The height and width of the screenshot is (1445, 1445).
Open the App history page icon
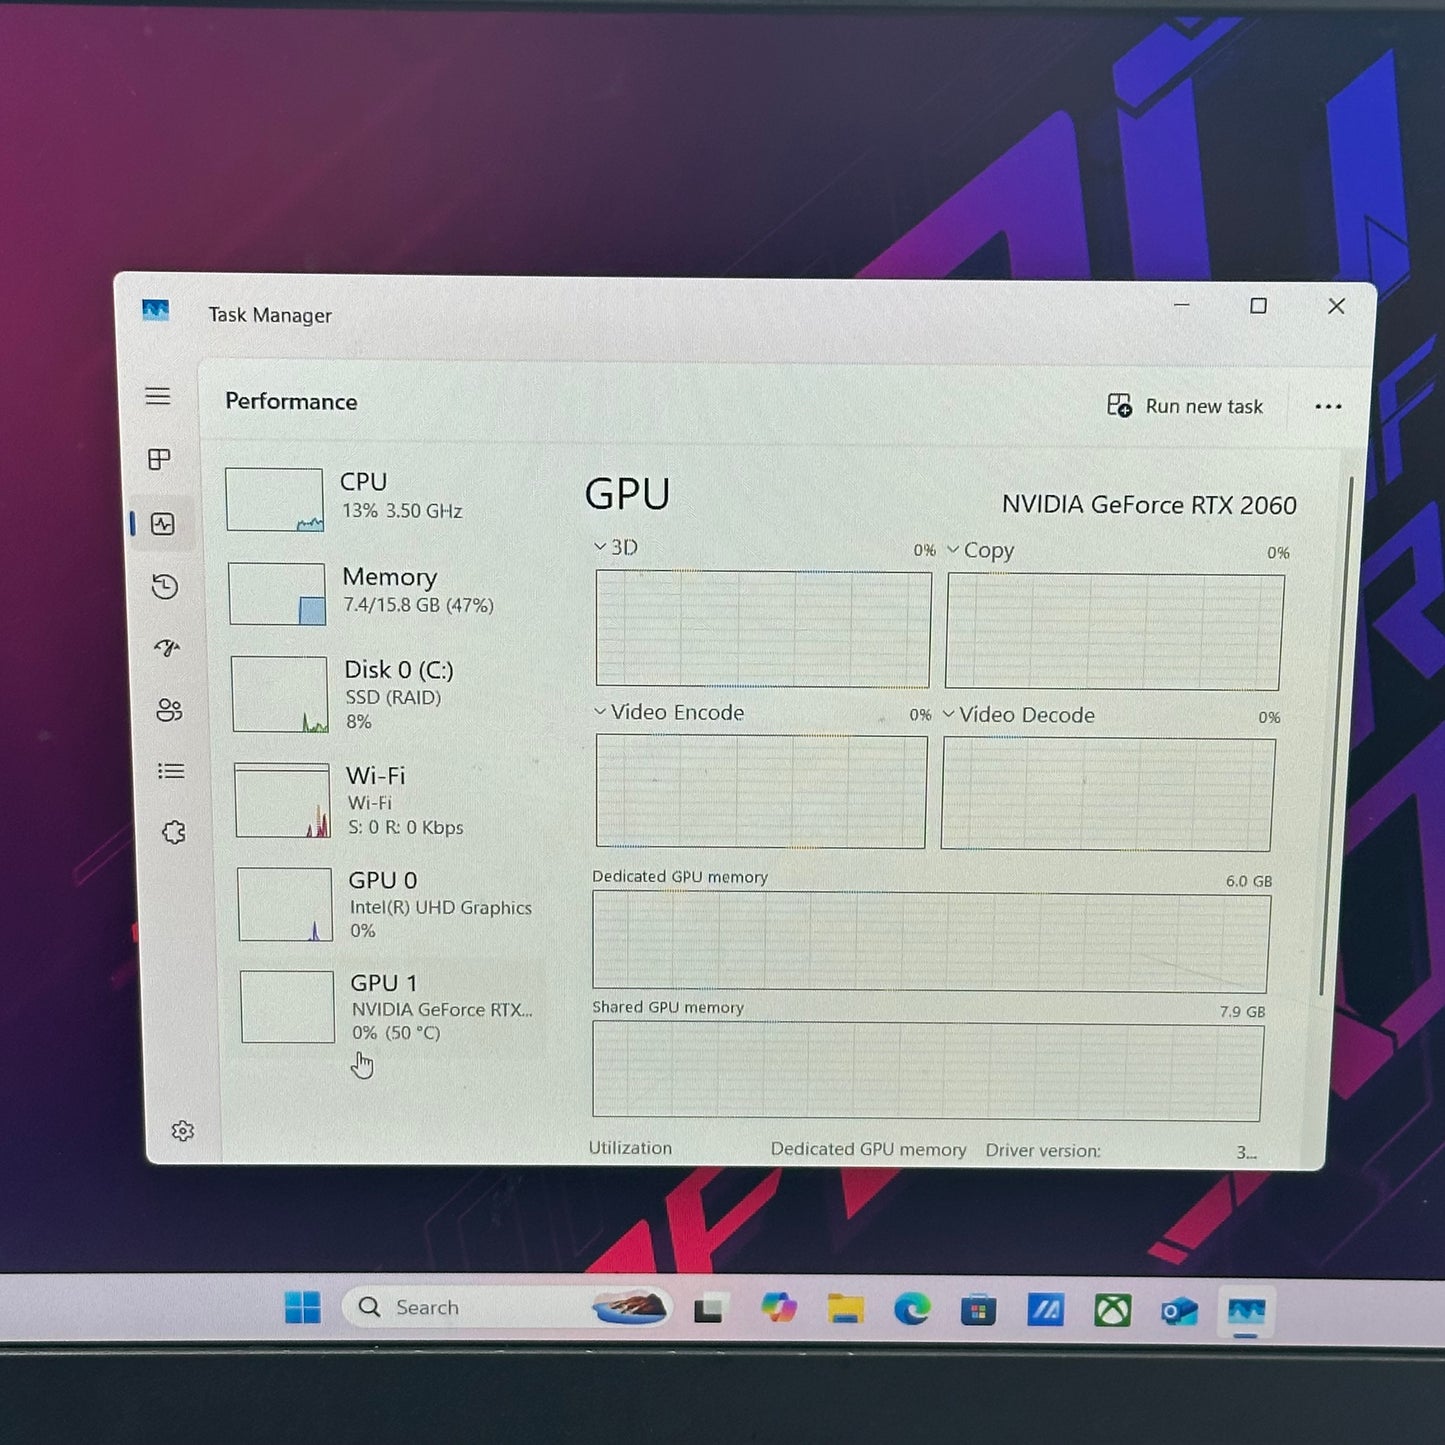pyautogui.click(x=165, y=586)
